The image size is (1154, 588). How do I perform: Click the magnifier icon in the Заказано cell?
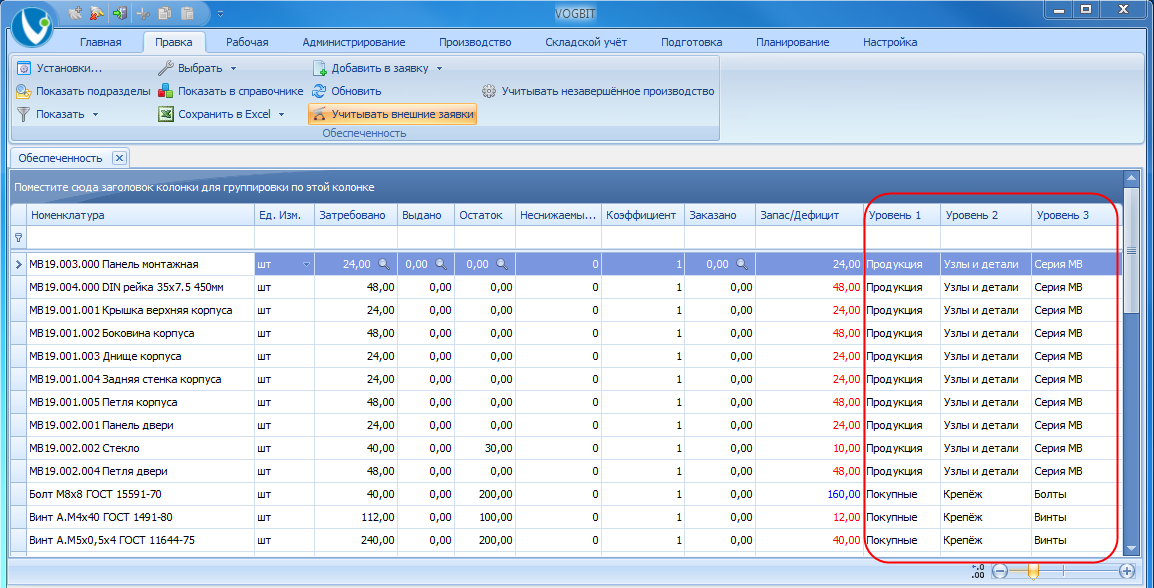click(x=742, y=264)
